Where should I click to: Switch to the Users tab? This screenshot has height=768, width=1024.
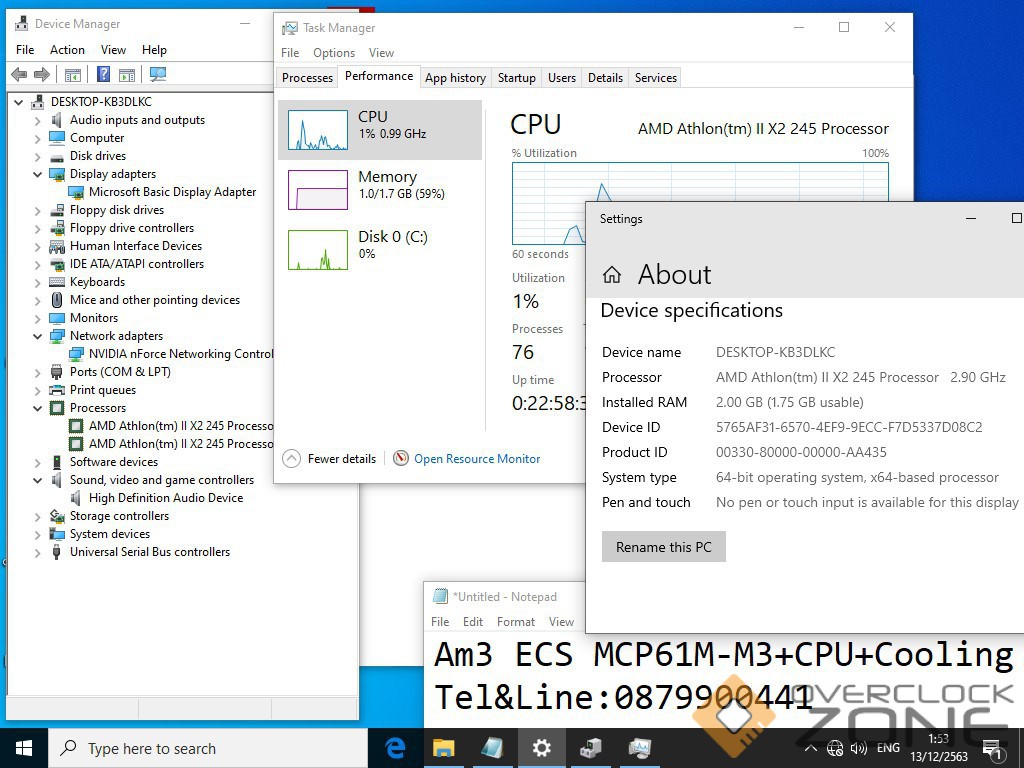pos(562,78)
